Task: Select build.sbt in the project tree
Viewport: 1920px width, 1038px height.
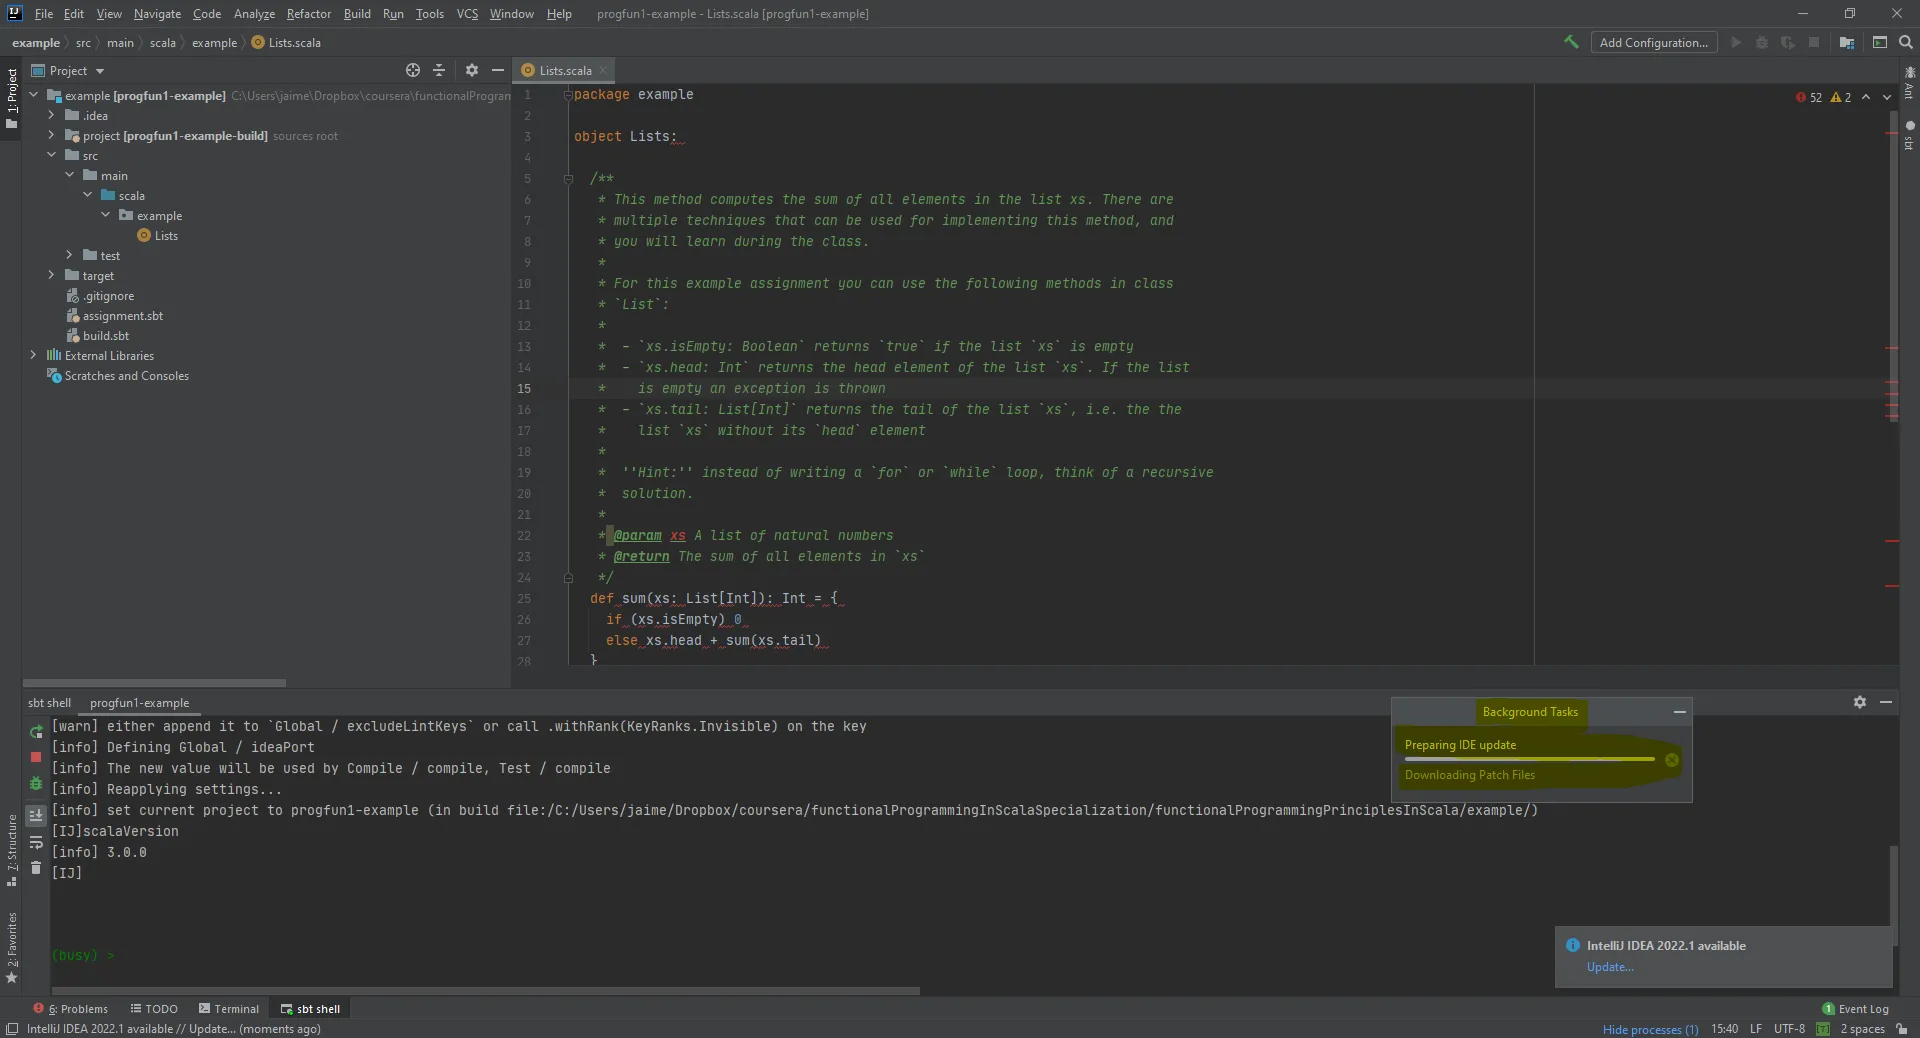Action: coord(105,336)
